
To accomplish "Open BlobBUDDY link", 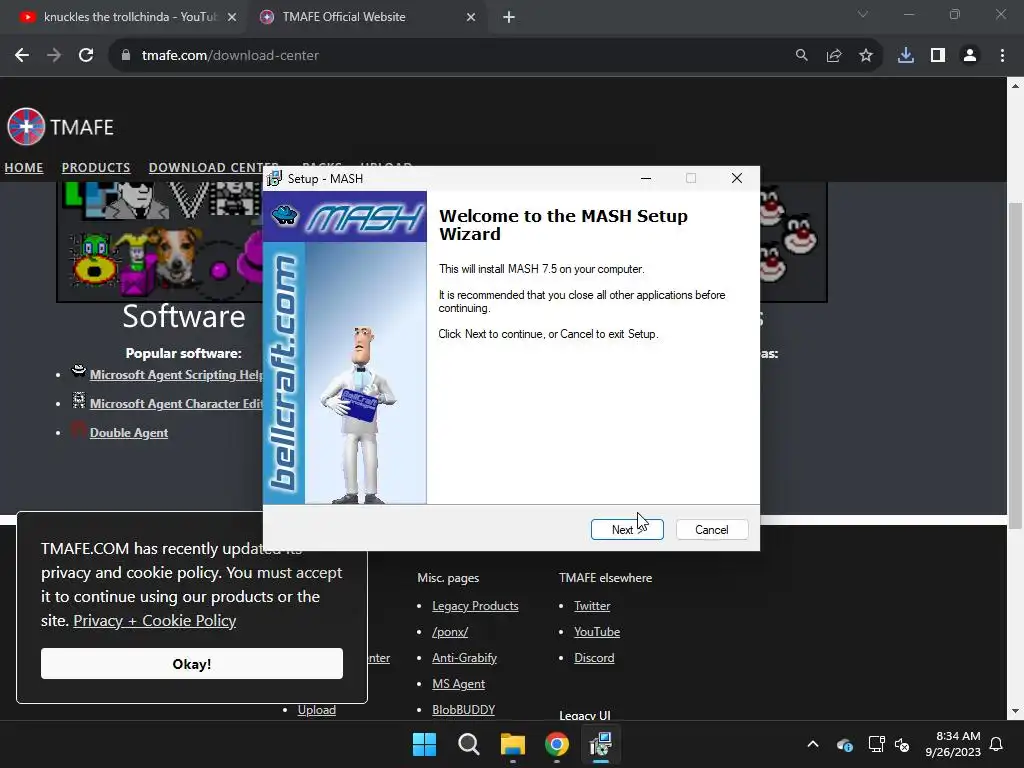I will pyautogui.click(x=464, y=710).
